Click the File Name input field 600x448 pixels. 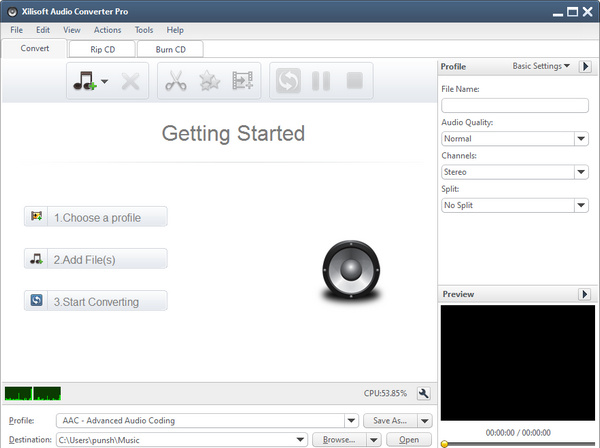514,105
